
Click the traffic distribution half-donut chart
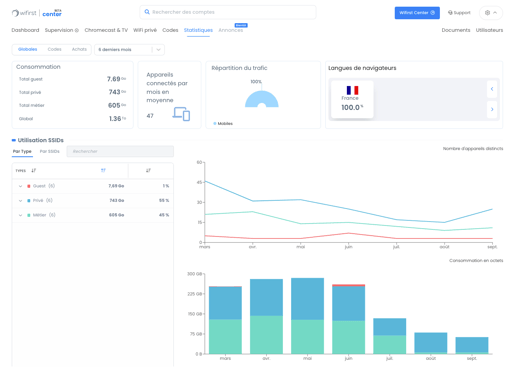[x=262, y=99]
